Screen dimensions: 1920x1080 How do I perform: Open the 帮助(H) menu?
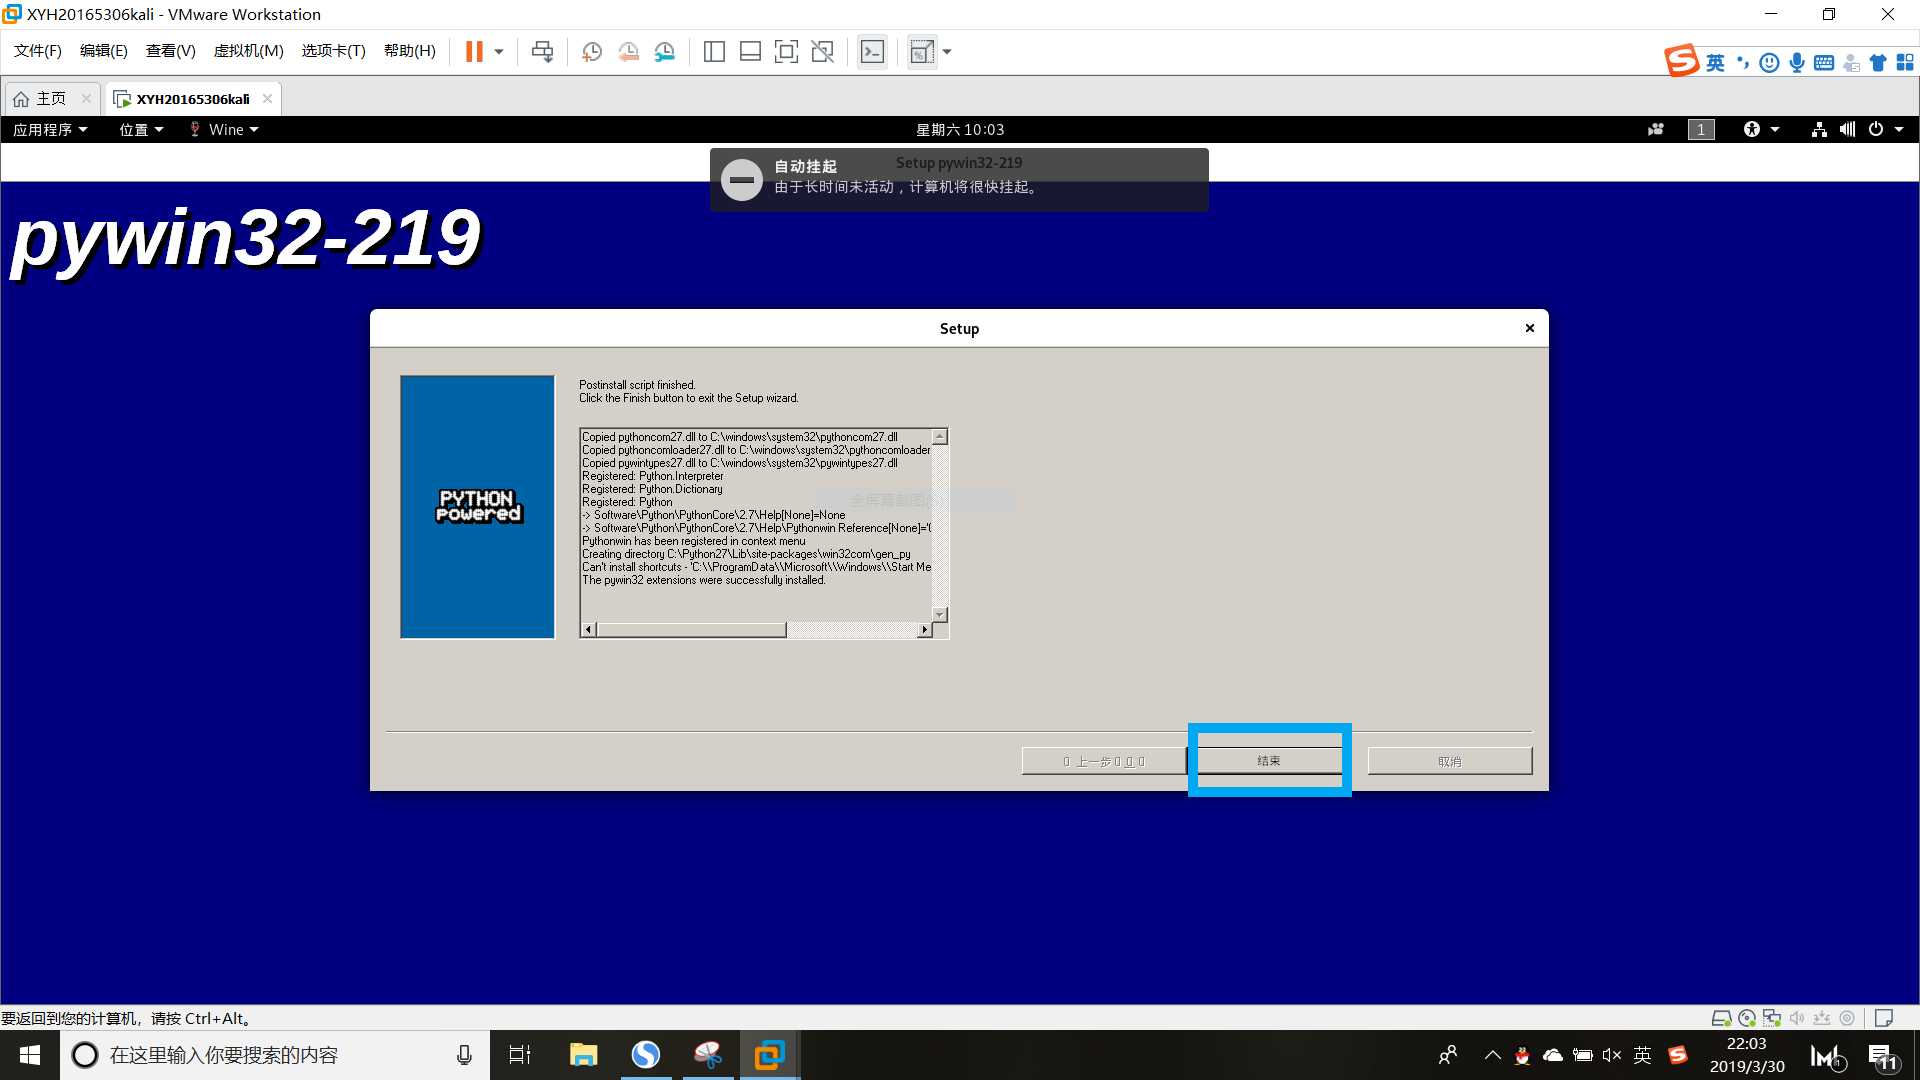[410, 51]
